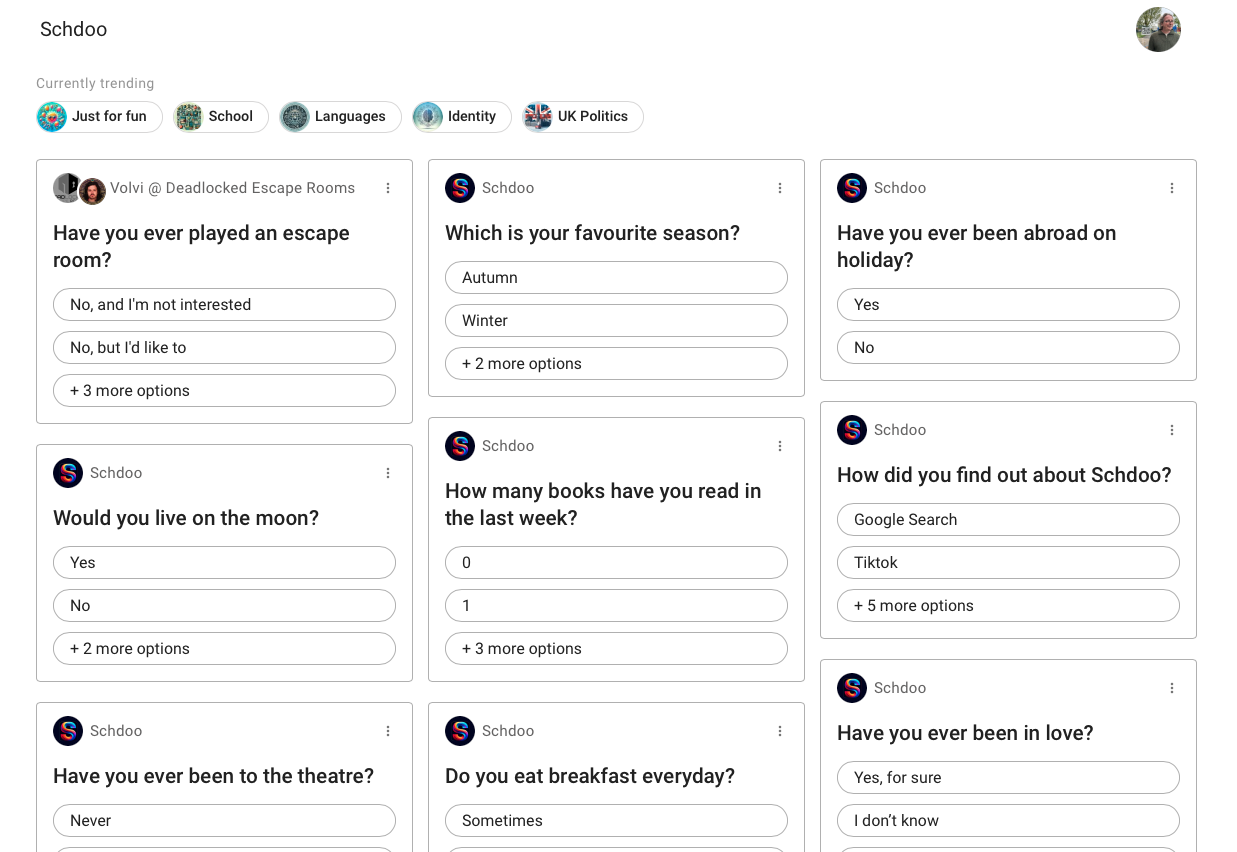Click Schdoo logo on breakfast poll card
The width and height of the screenshot is (1237, 852).
click(x=460, y=731)
